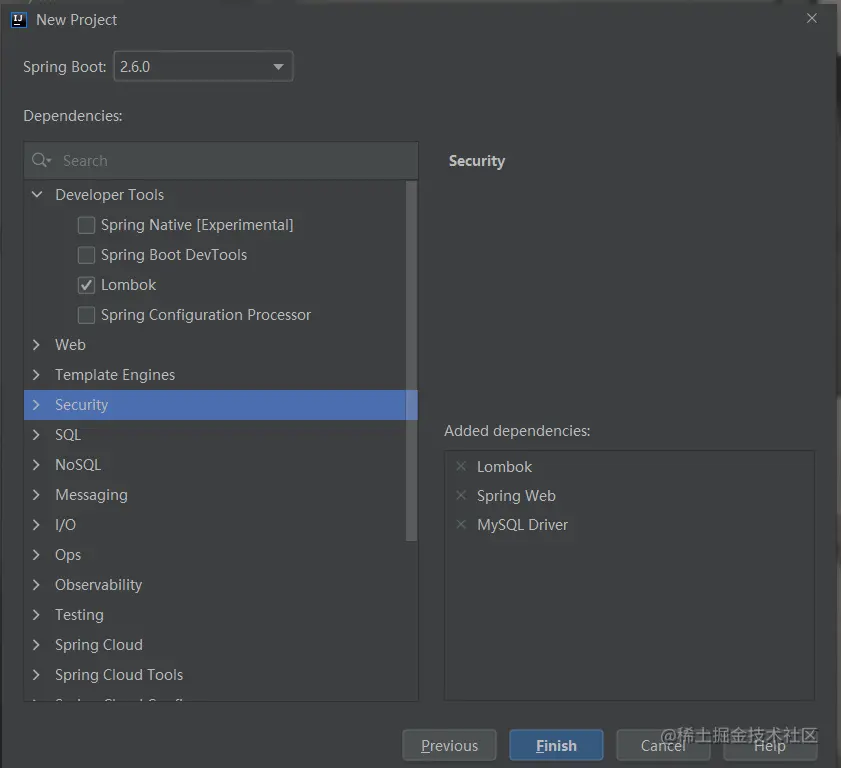Select the Testing row label

(79, 615)
